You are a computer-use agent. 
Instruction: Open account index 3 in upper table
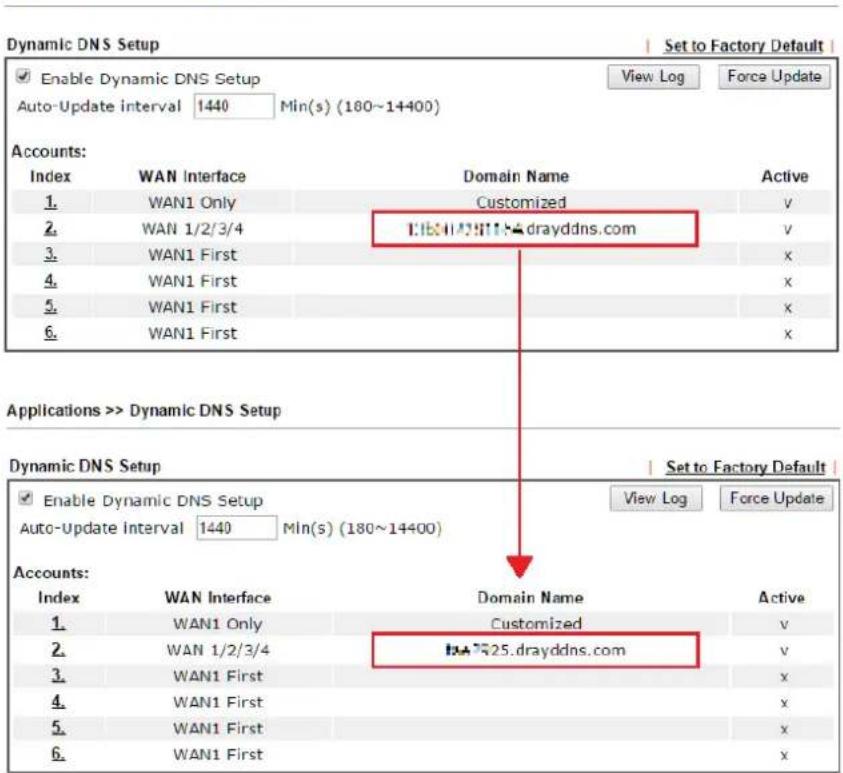click(x=51, y=254)
